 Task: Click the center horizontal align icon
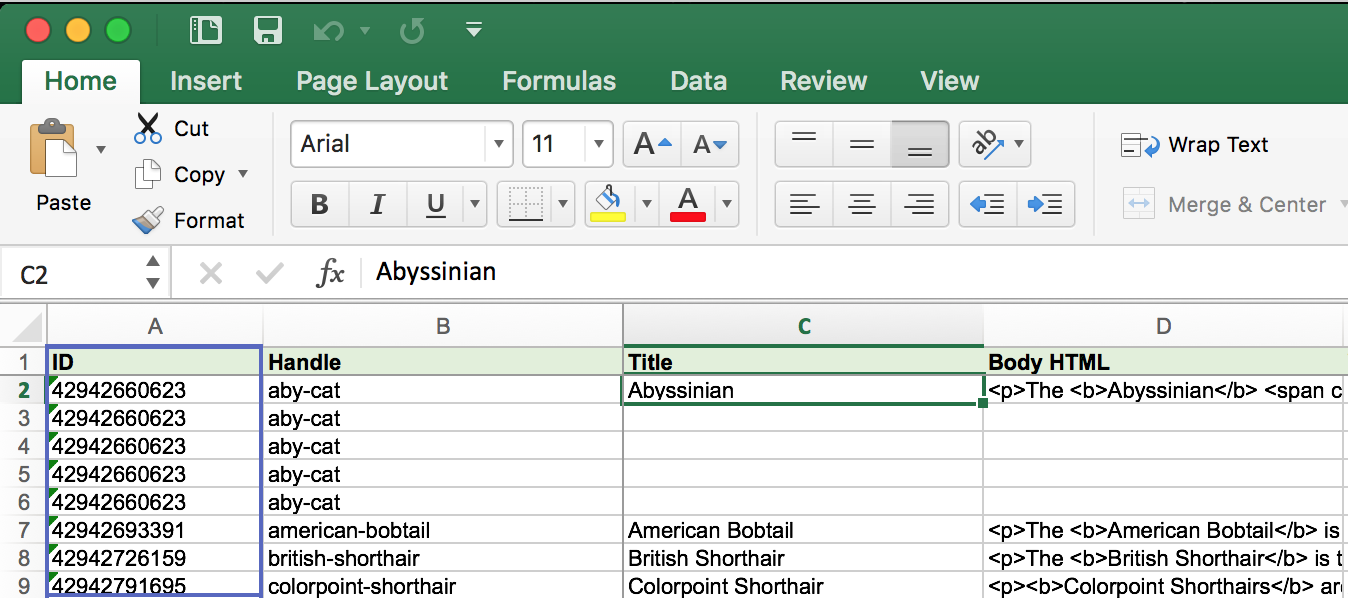pos(862,204)
